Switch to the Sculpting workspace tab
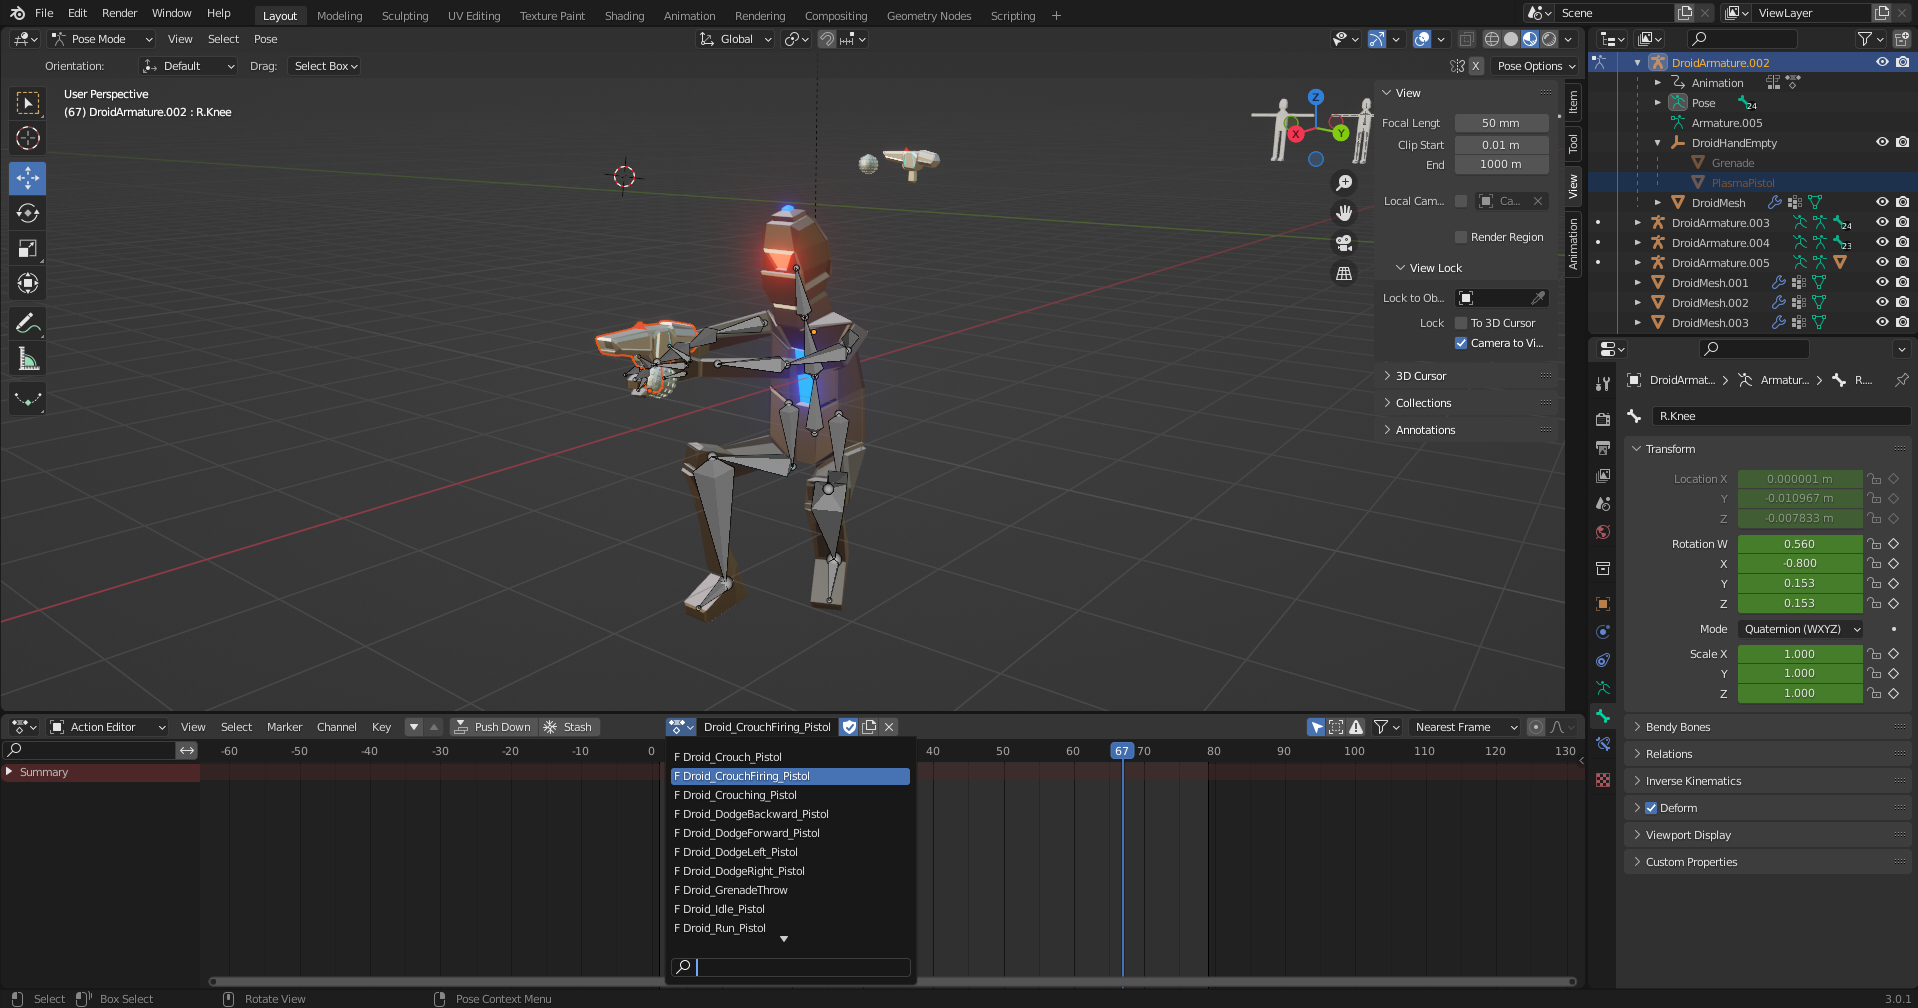The width and height of the screenshot is (1918, 1008). [x=405, y=16]
